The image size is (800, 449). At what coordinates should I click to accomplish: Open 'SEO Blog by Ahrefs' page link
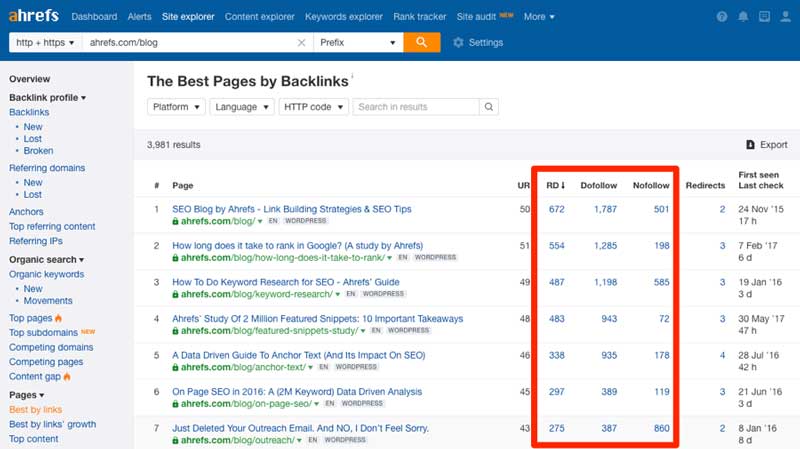click(x=292, y=209)
